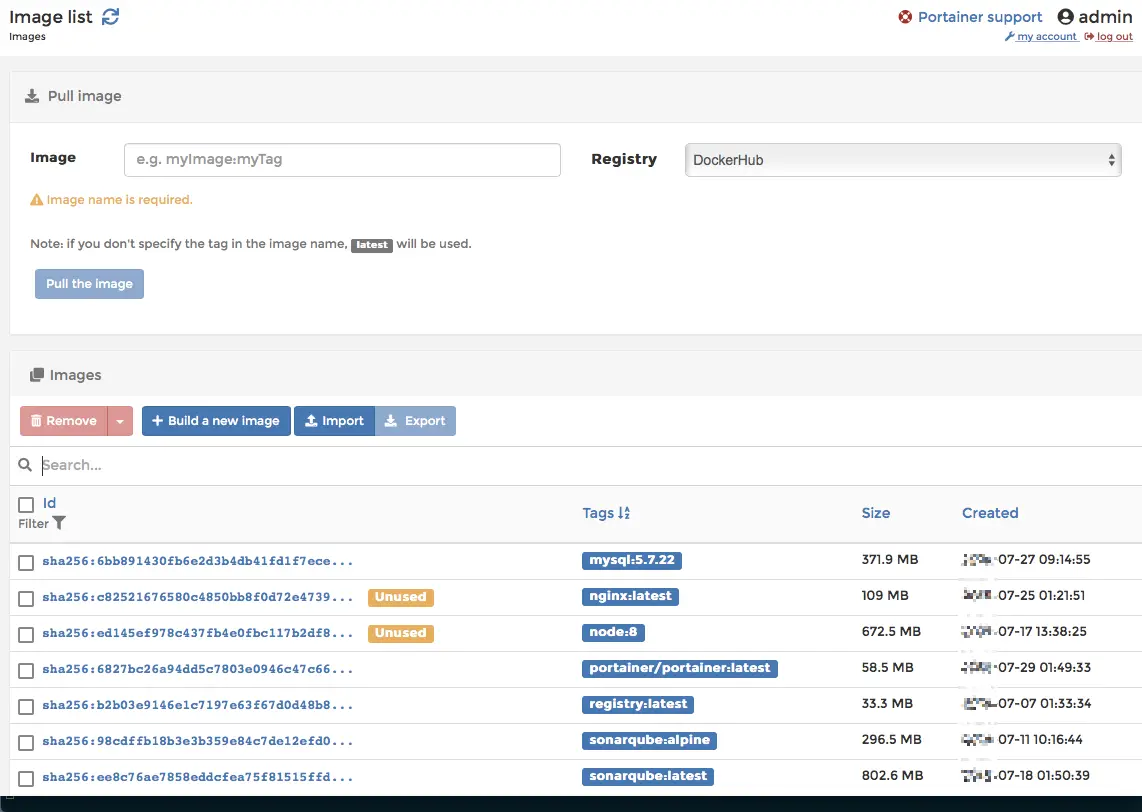Open image sha256:6827bc26a94dd5c7803e0946c47c66
This screenshot has width=1142, height=812.
point(197,669)
